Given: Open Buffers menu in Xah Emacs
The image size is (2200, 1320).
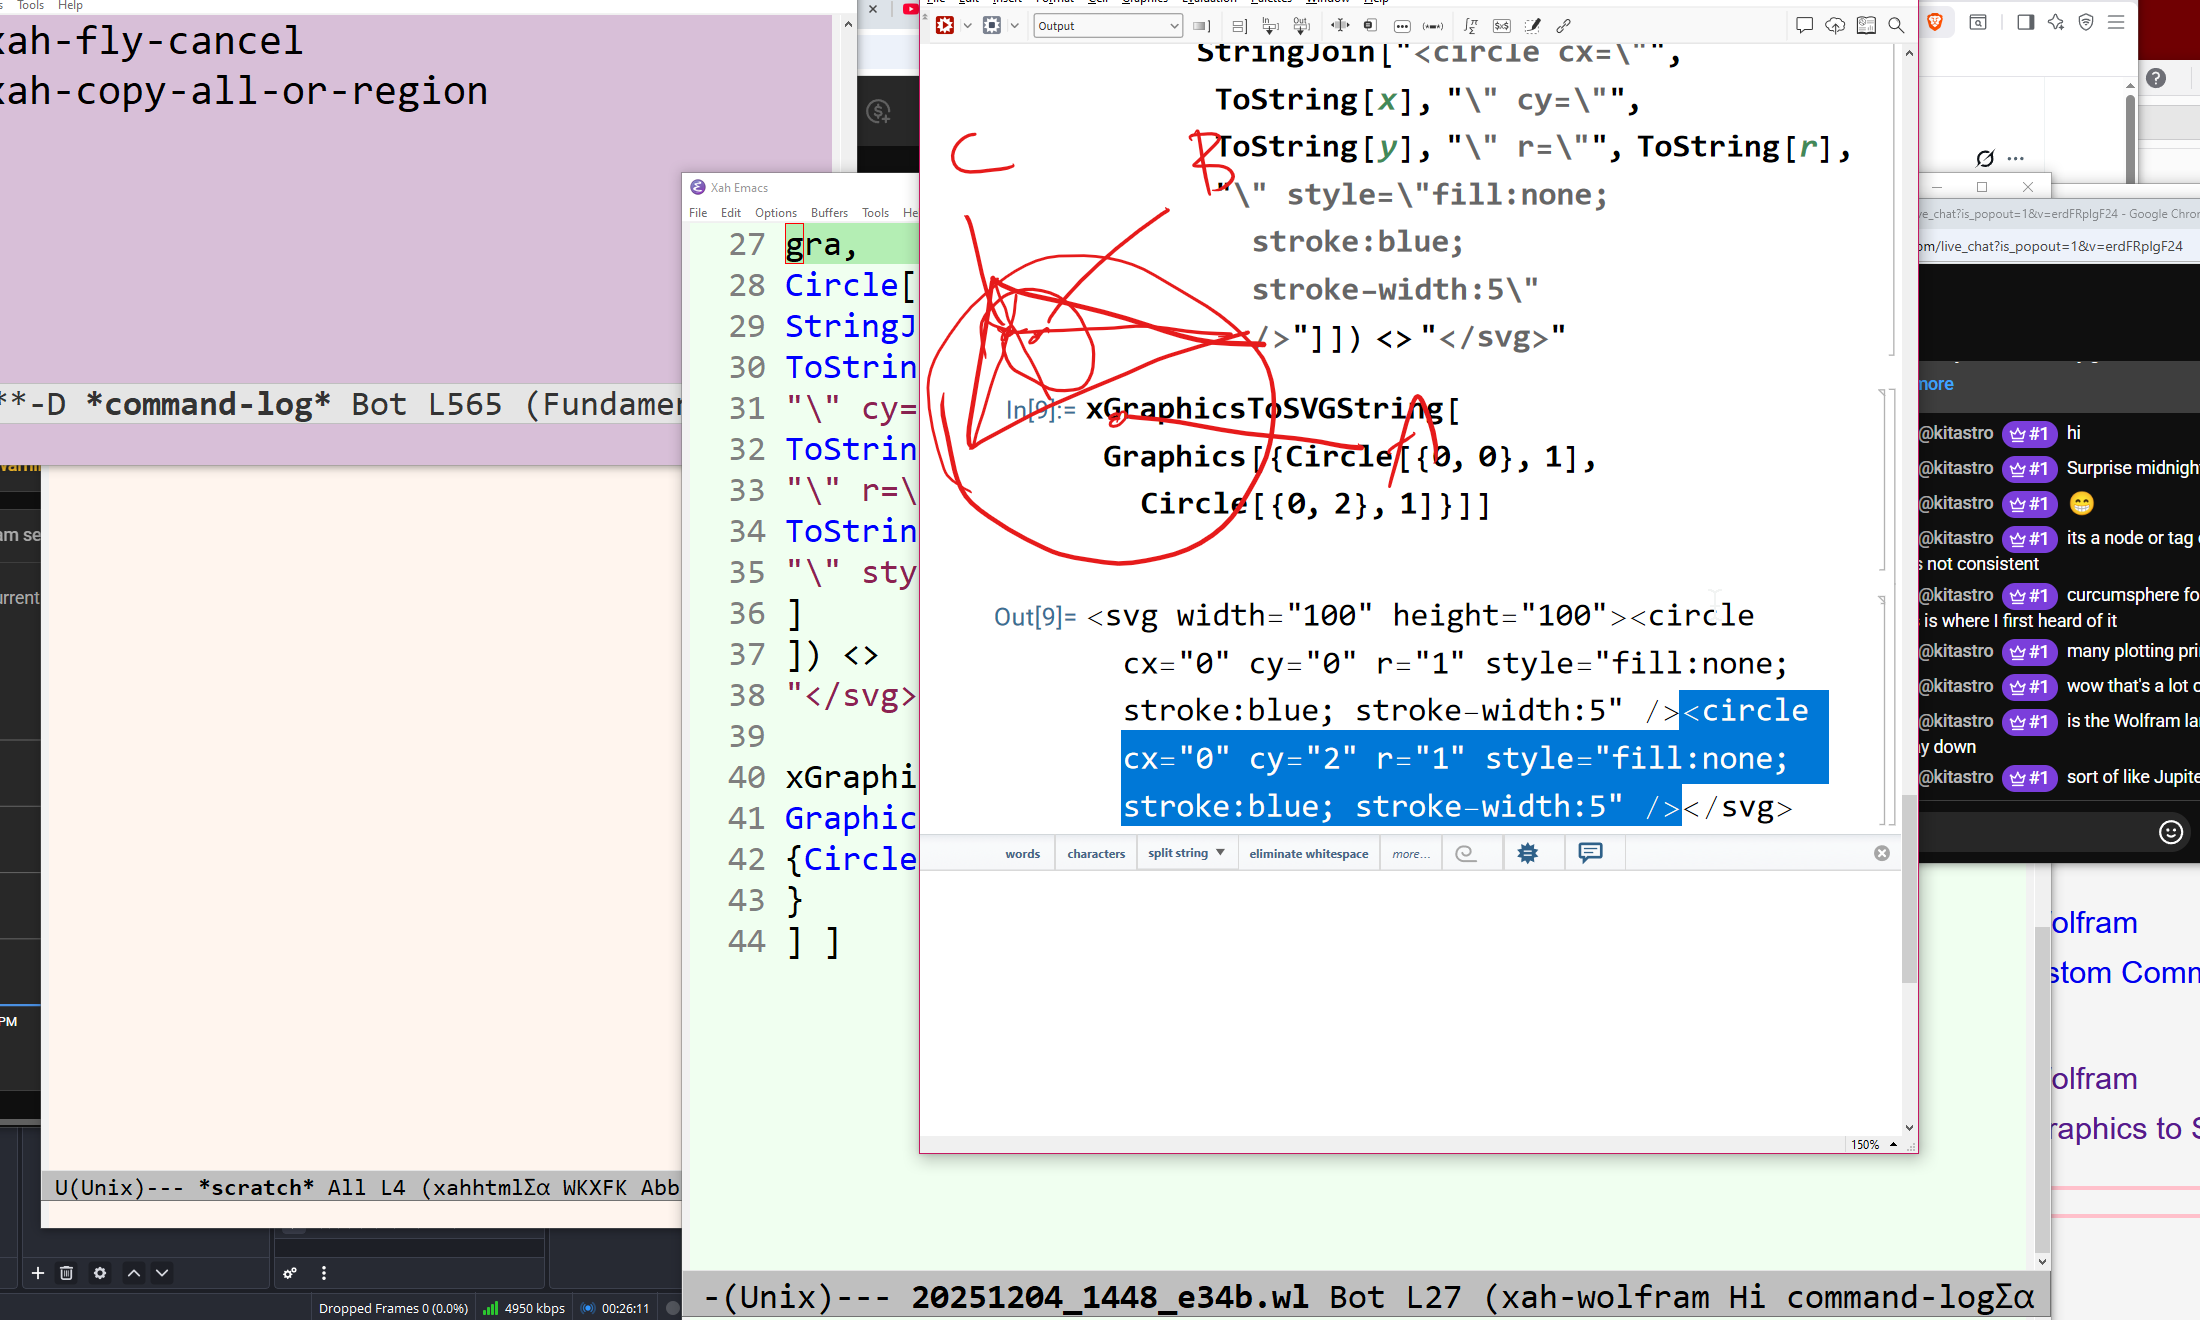Looking at the screenshot, I should click(828, 213).
